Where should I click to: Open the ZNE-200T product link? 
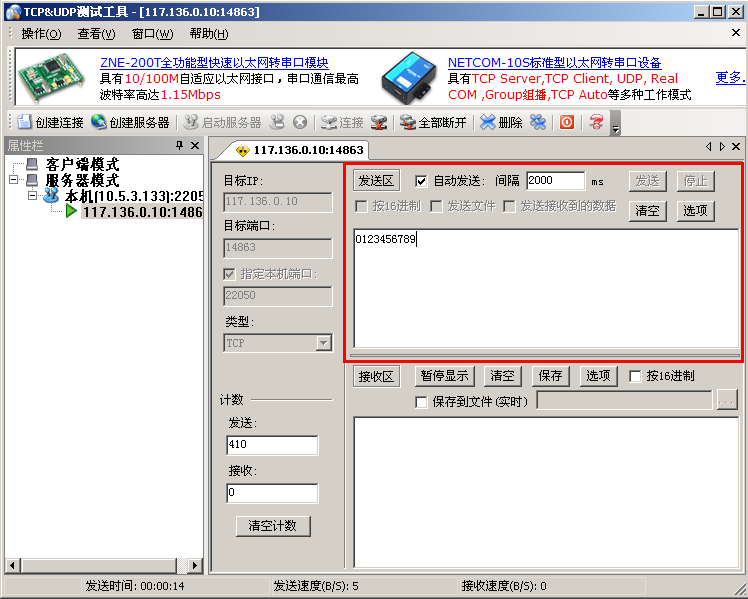coord(214,62)
